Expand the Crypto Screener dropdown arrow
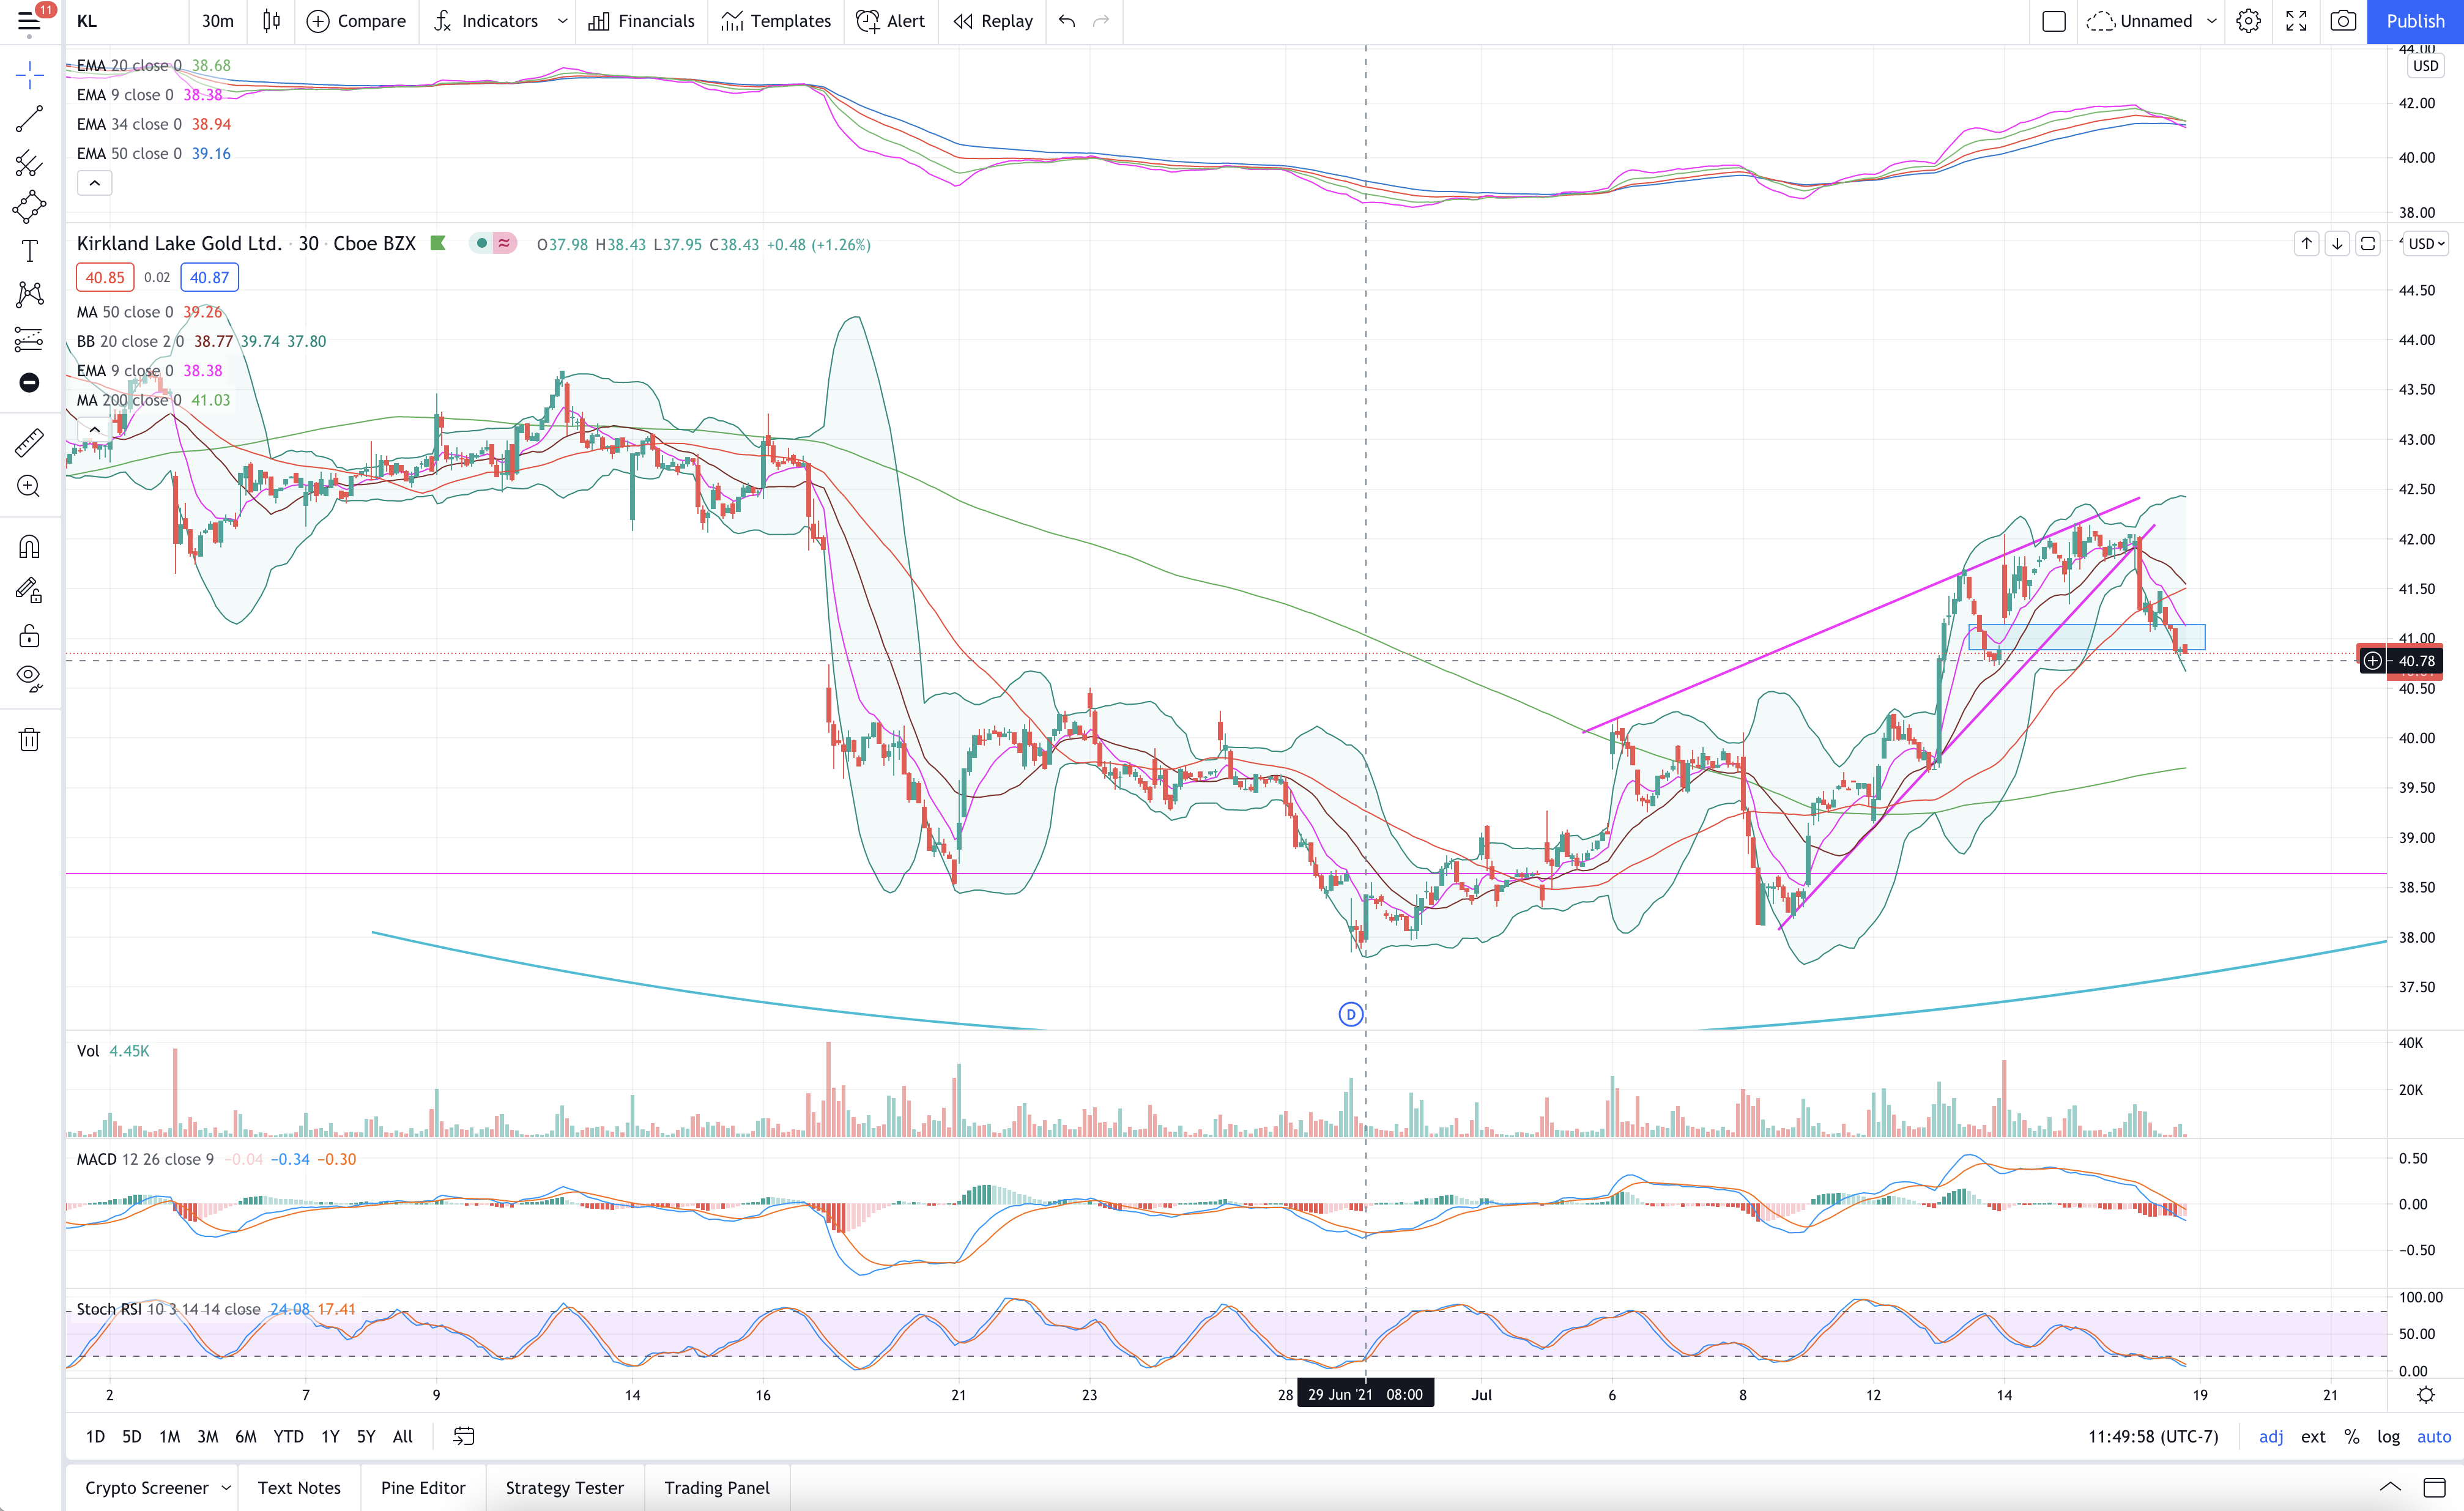 tap(226, 1488)
